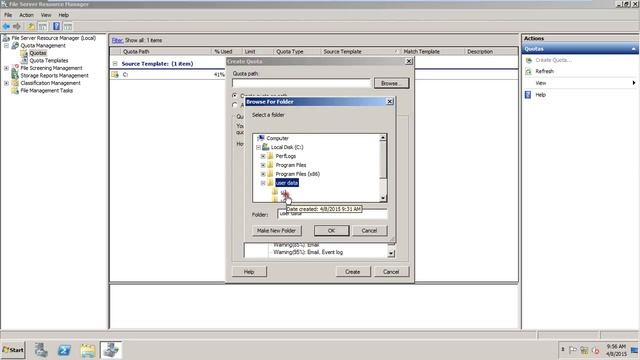Click Help in Actions pane
Screen dimensions: 640x360
540,95
